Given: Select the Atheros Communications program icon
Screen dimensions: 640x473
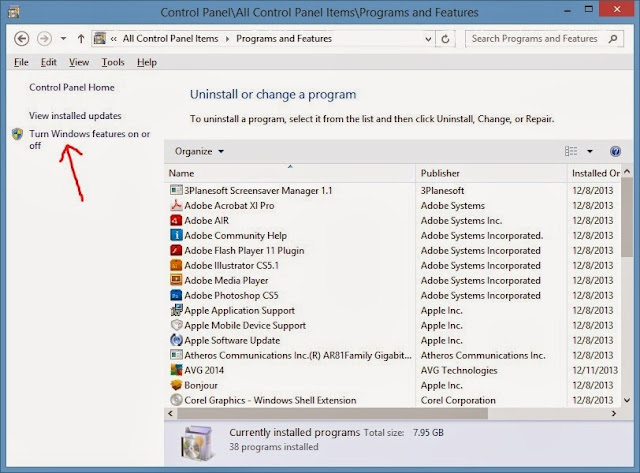Looking at the screenshot, I should pos(176,355).
